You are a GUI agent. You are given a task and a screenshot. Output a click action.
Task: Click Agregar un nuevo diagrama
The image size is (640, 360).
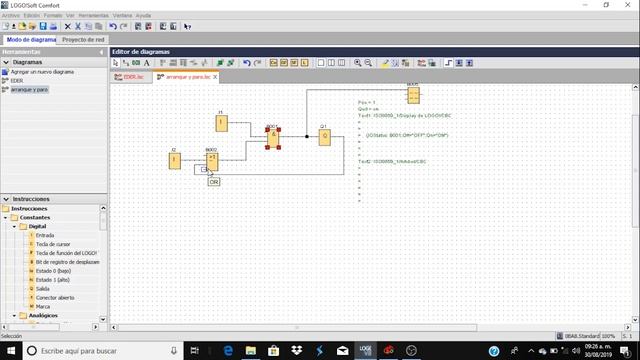(x=42, y=72)
